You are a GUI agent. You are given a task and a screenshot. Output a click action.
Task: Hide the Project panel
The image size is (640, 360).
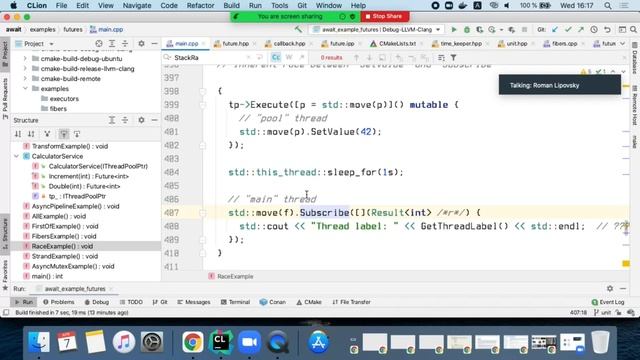[154, 43]
